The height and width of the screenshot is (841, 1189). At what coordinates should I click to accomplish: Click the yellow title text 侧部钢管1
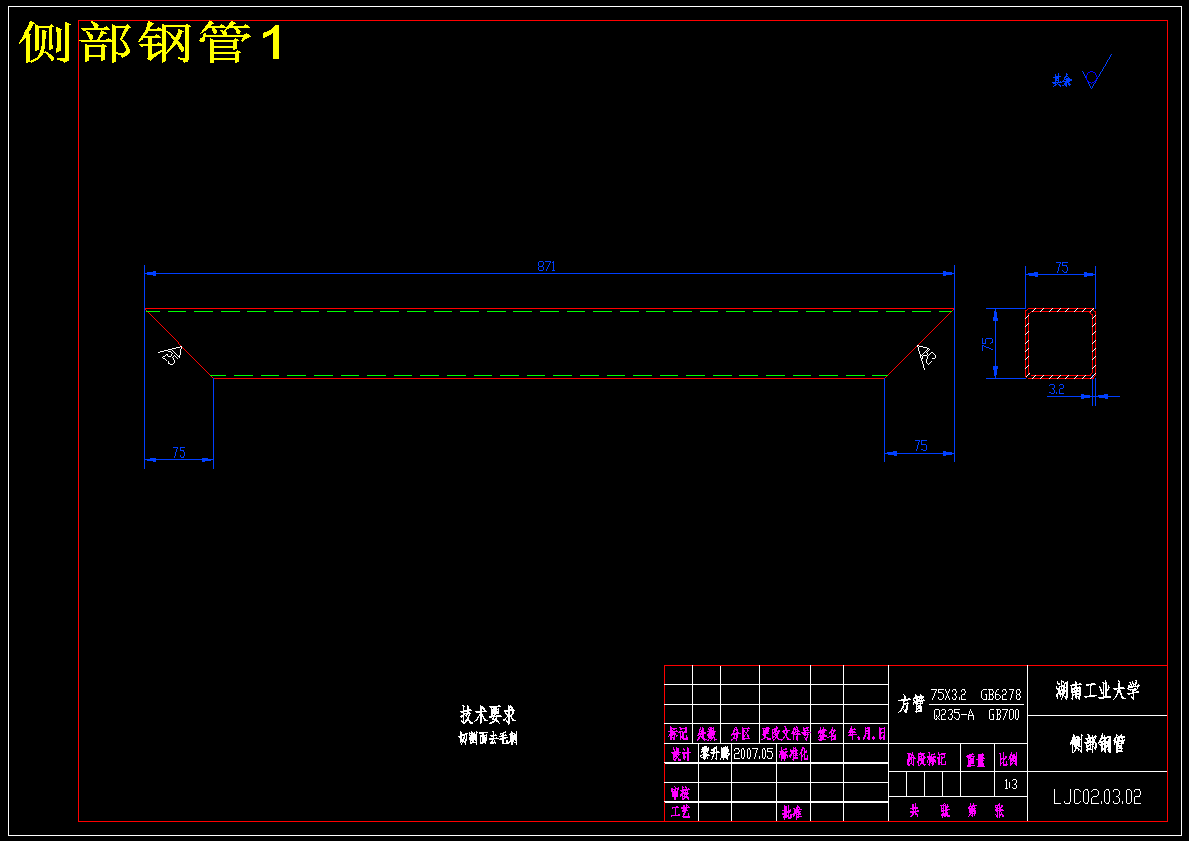(x=152, y=42)
